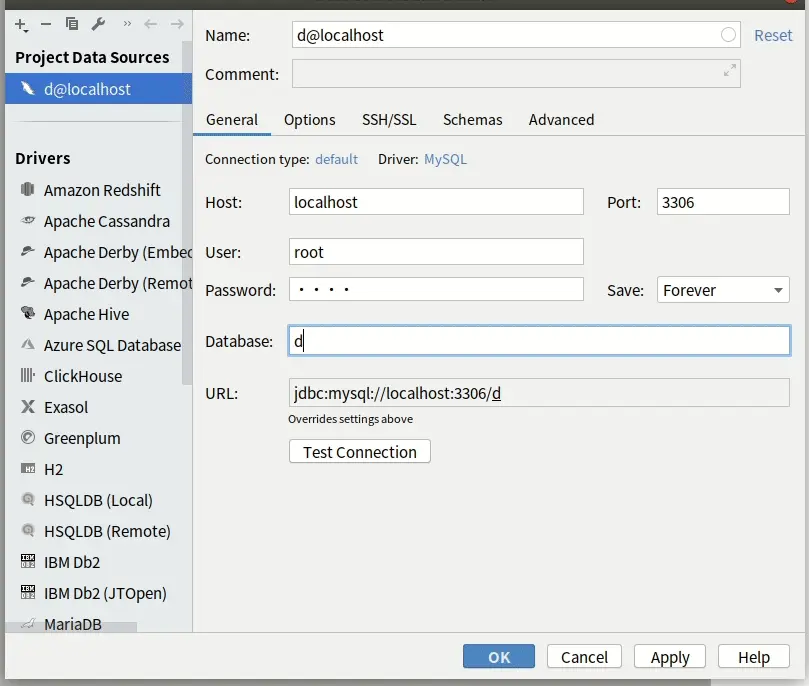
Task: Click the Azure SQL Database icon
Action: tap(28, 344)
